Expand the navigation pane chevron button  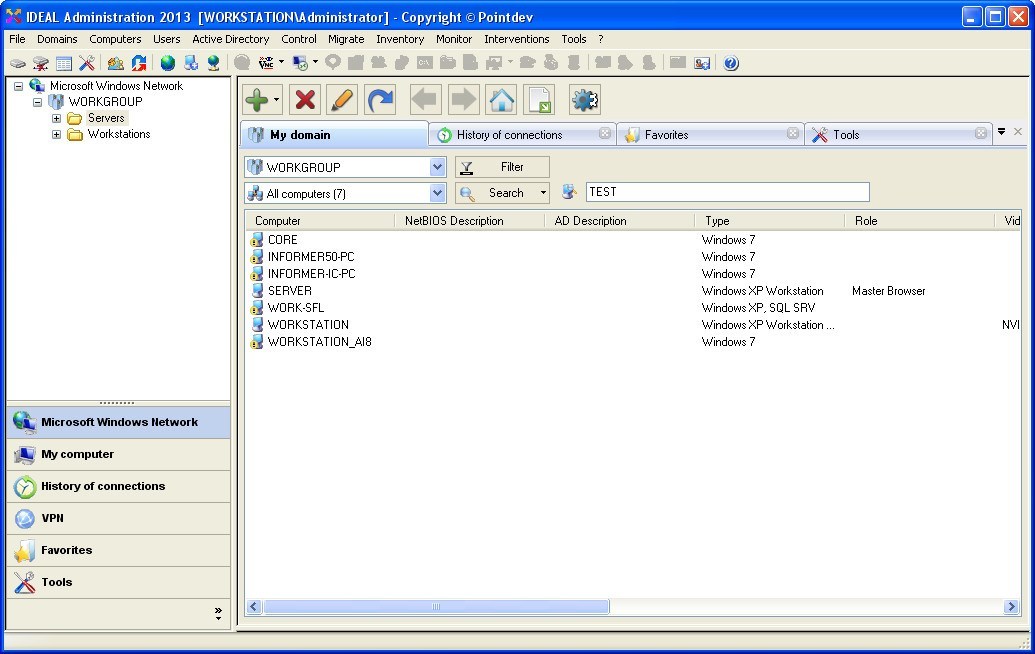click(218, 614)
